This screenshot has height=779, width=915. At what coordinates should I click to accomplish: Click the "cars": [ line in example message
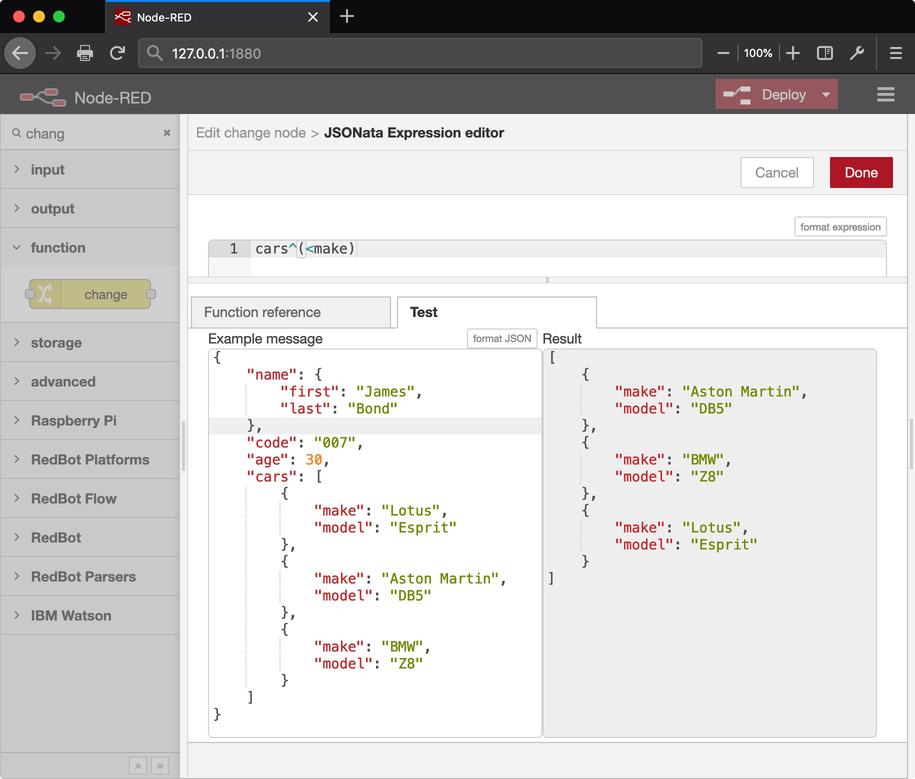click(x=284, y=477)
